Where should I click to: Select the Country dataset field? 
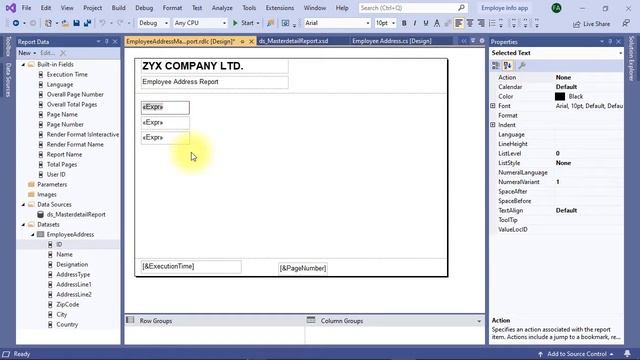[67, 324]
